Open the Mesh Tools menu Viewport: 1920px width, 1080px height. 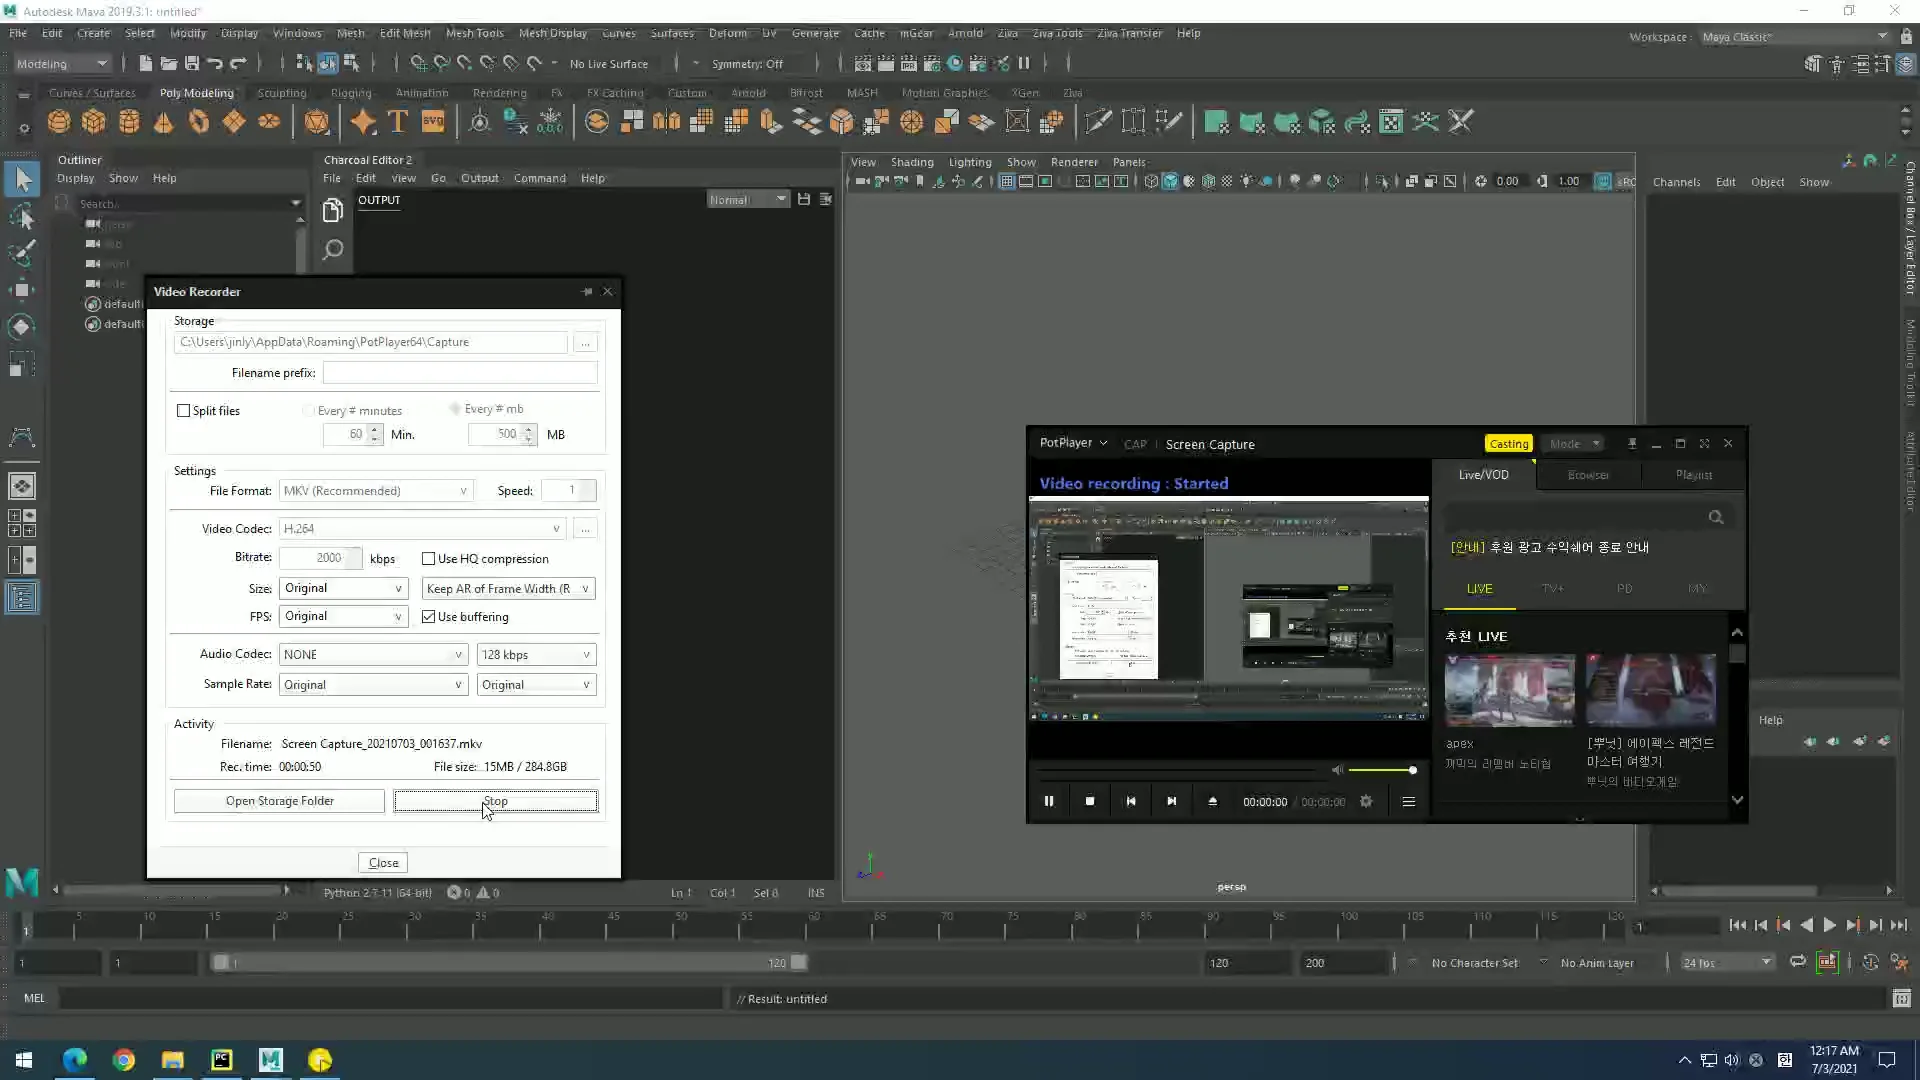[474, 33]
